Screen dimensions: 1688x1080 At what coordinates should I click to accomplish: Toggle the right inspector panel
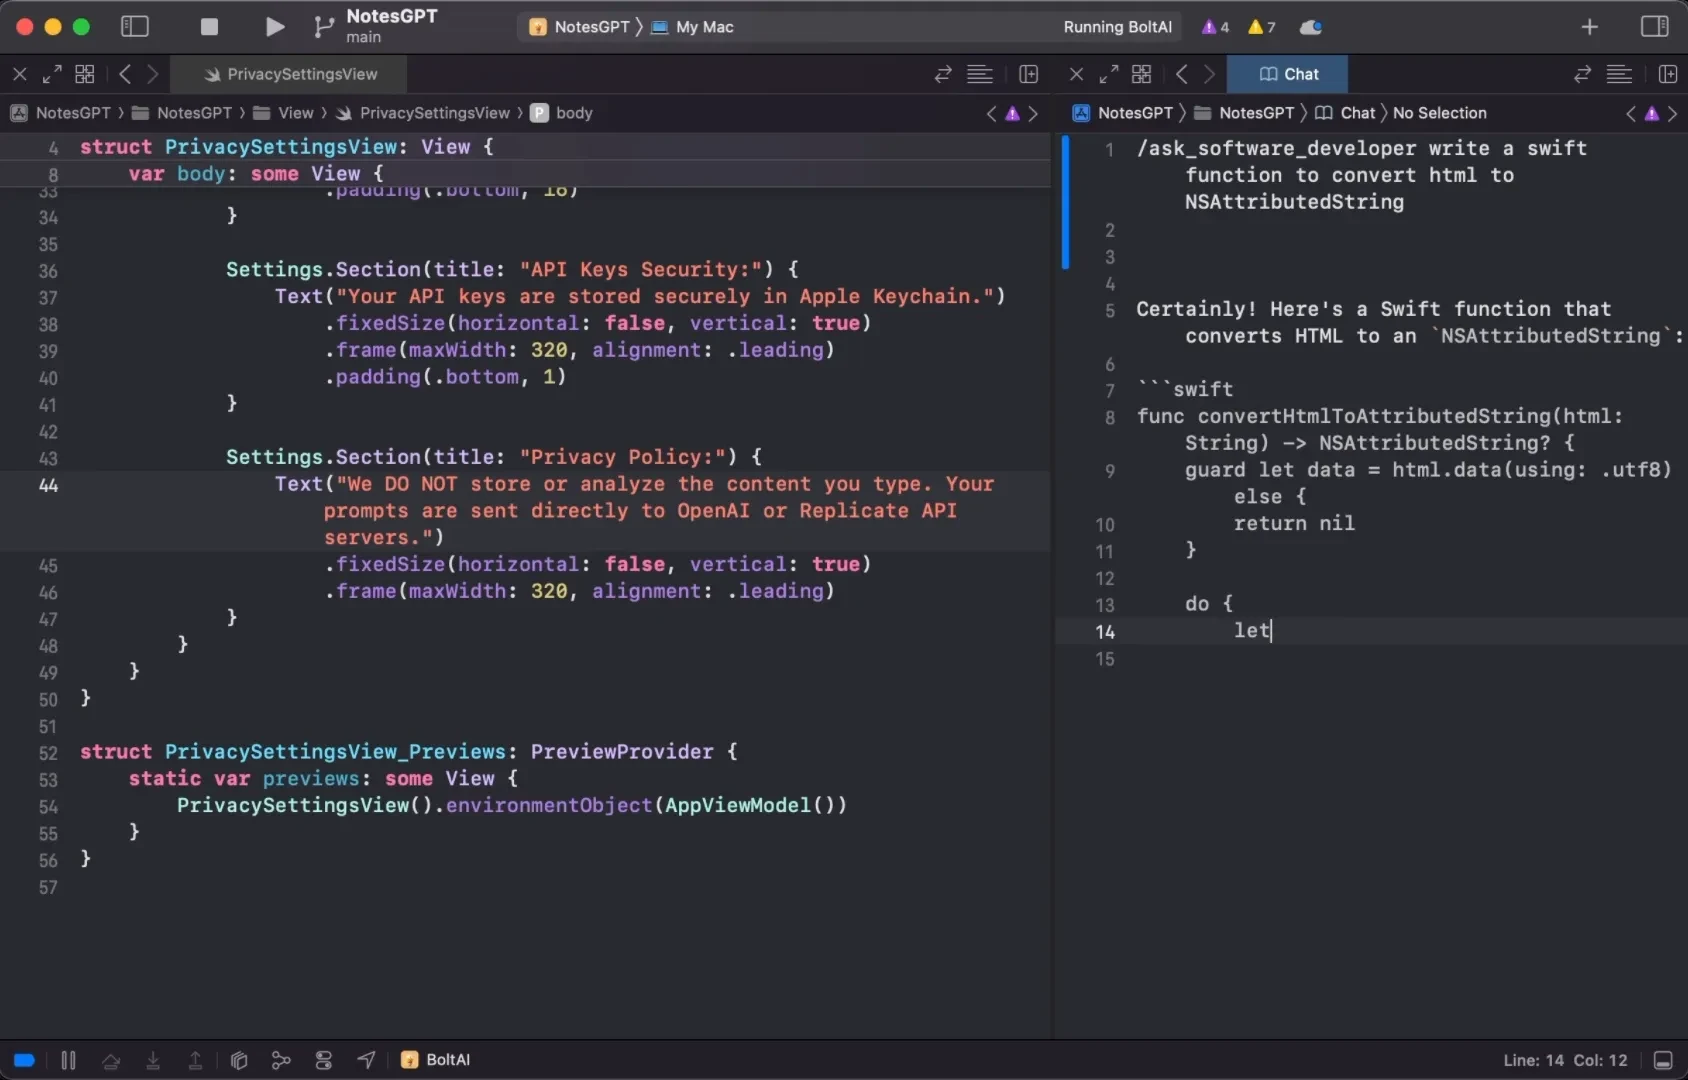click(x=1655, y=27)
